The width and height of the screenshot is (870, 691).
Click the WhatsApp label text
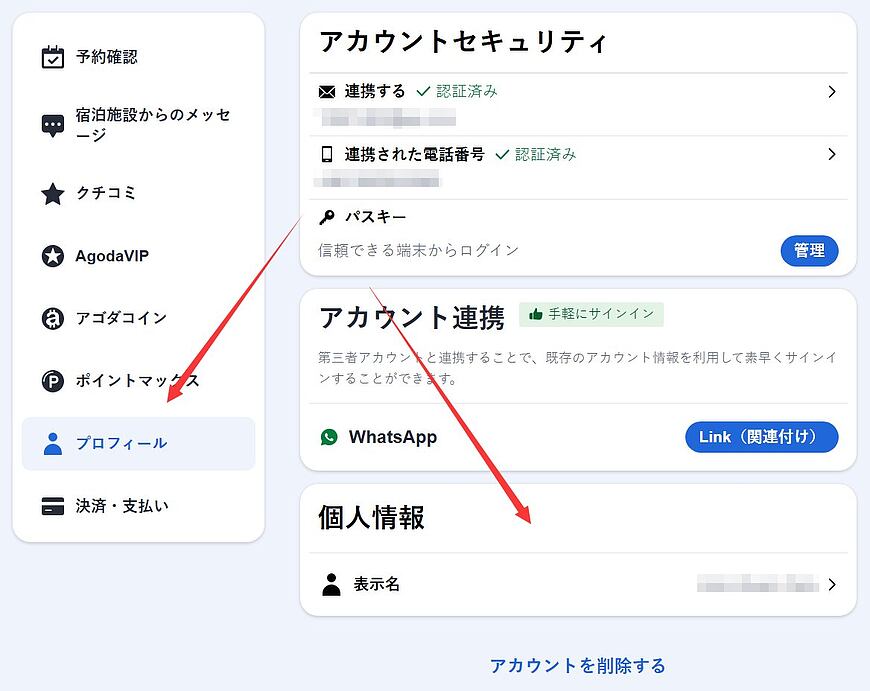click(x=393, y=437)
